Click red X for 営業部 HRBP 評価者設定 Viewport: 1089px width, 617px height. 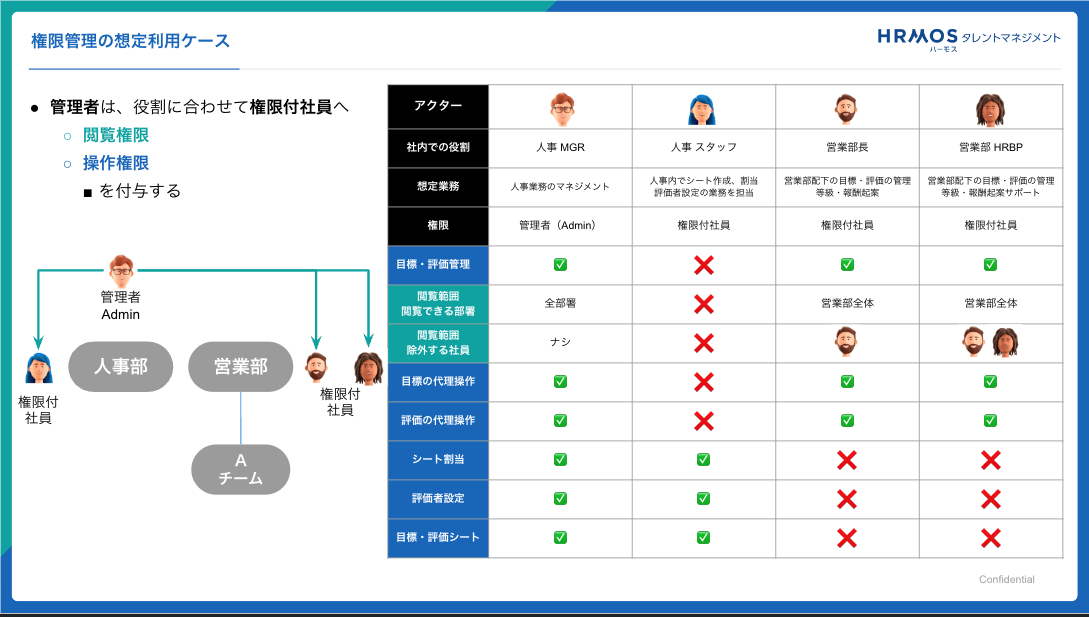click(x=990, y=499)
